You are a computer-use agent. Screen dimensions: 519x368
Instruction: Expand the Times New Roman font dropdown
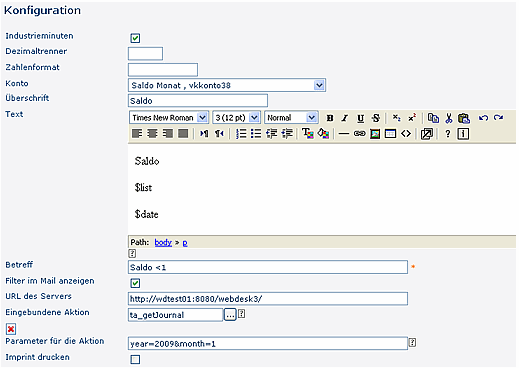click(x=202, y=118)
